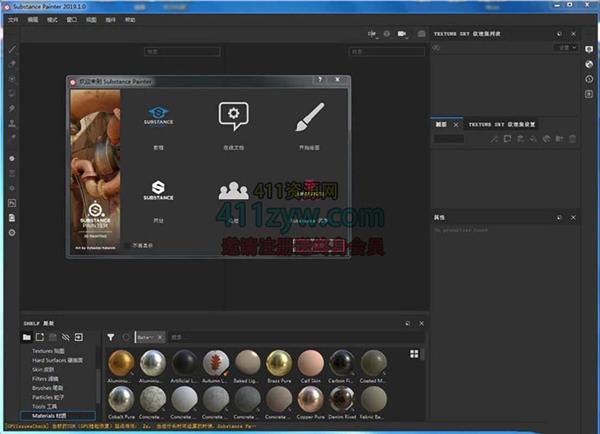Click the camera icon in viewport toolbar
600x434 pixels.
coord(402,34)
